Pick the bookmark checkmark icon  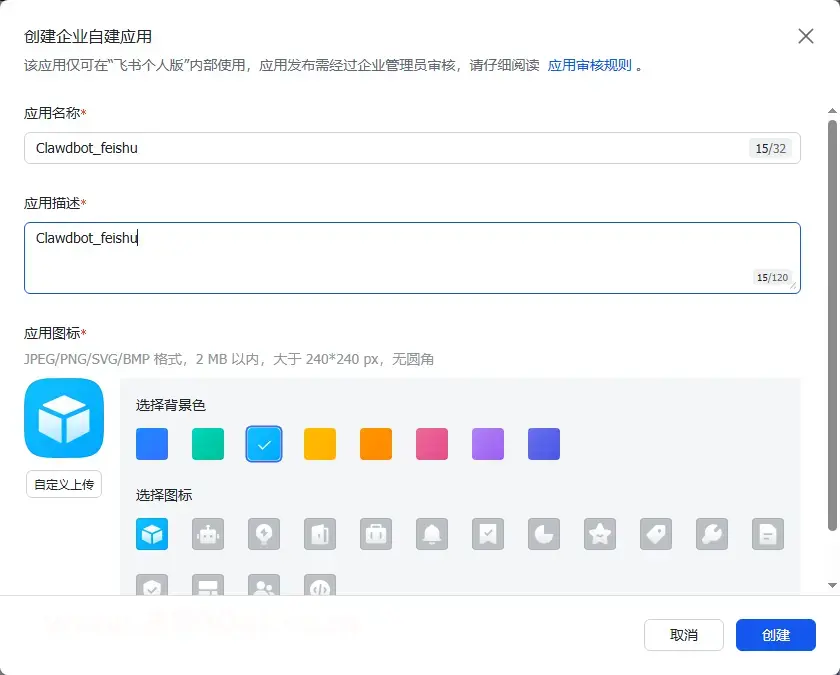(x=488, y=534)
